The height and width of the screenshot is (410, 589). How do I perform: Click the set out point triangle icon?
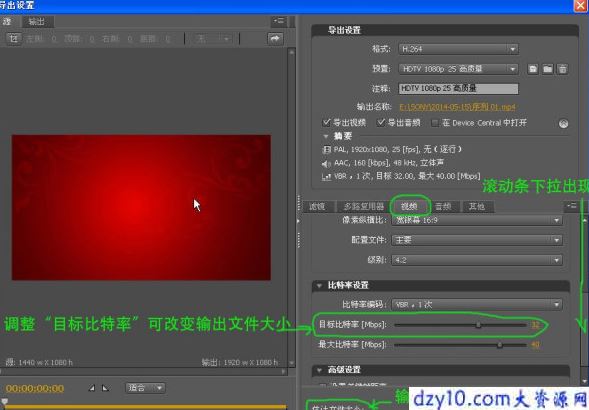click(106, 388)
